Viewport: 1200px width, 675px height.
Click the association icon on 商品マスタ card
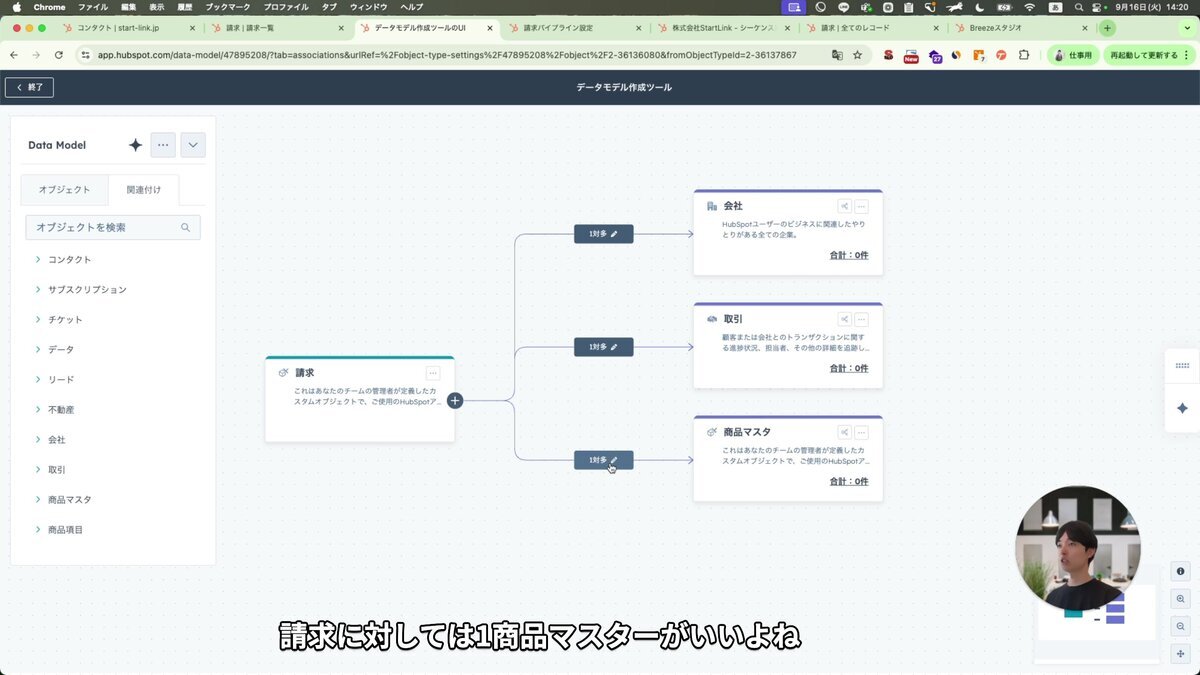844,432
